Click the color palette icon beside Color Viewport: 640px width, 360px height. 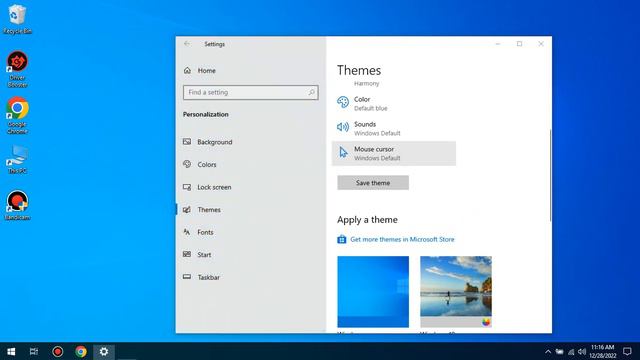[x=343, y=102]
